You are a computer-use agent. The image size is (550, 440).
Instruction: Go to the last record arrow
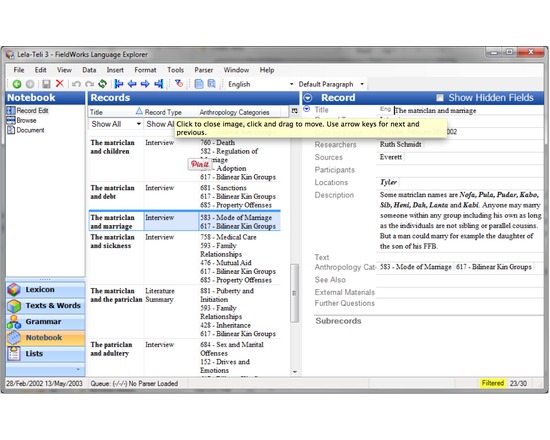coord(159,84)
